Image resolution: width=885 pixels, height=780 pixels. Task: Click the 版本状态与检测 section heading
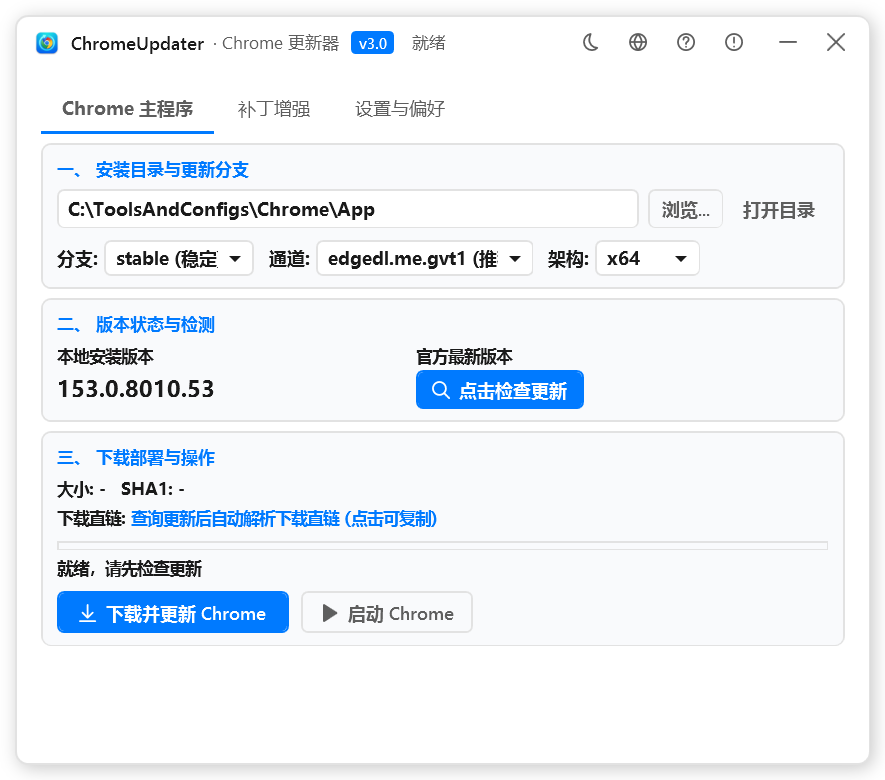pyautogui.click(x=136, y=325)
